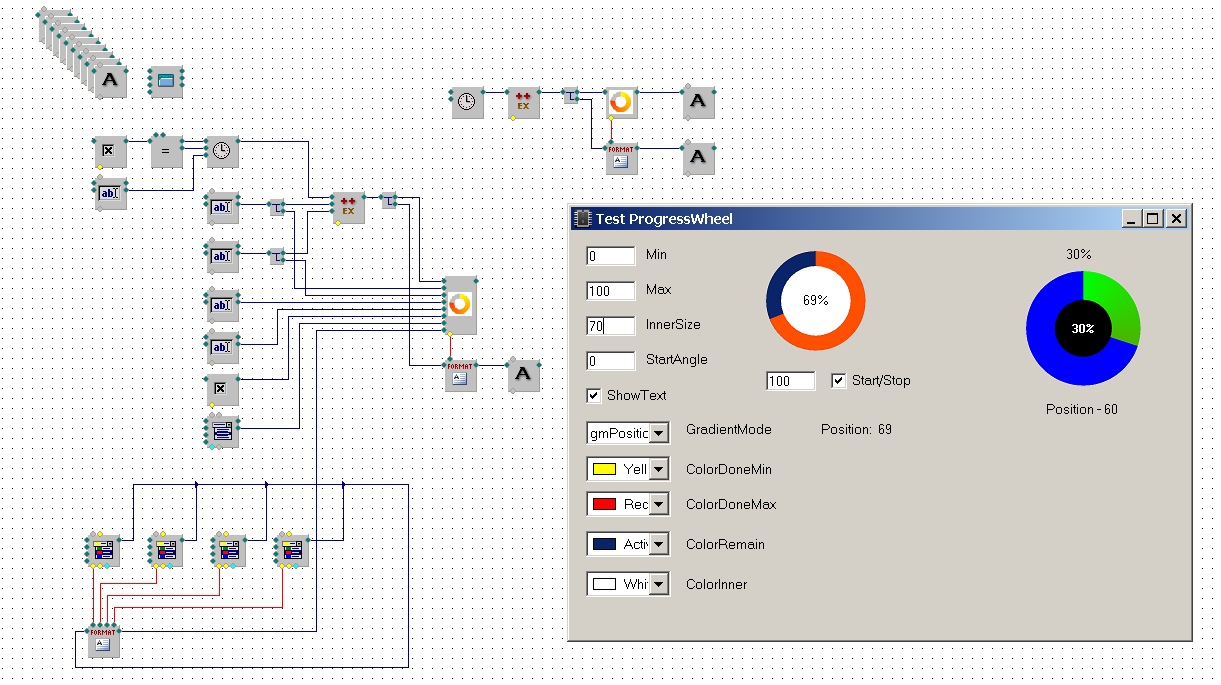
Task: Open the GradientMode dropdown
Action: coord(659,433)
